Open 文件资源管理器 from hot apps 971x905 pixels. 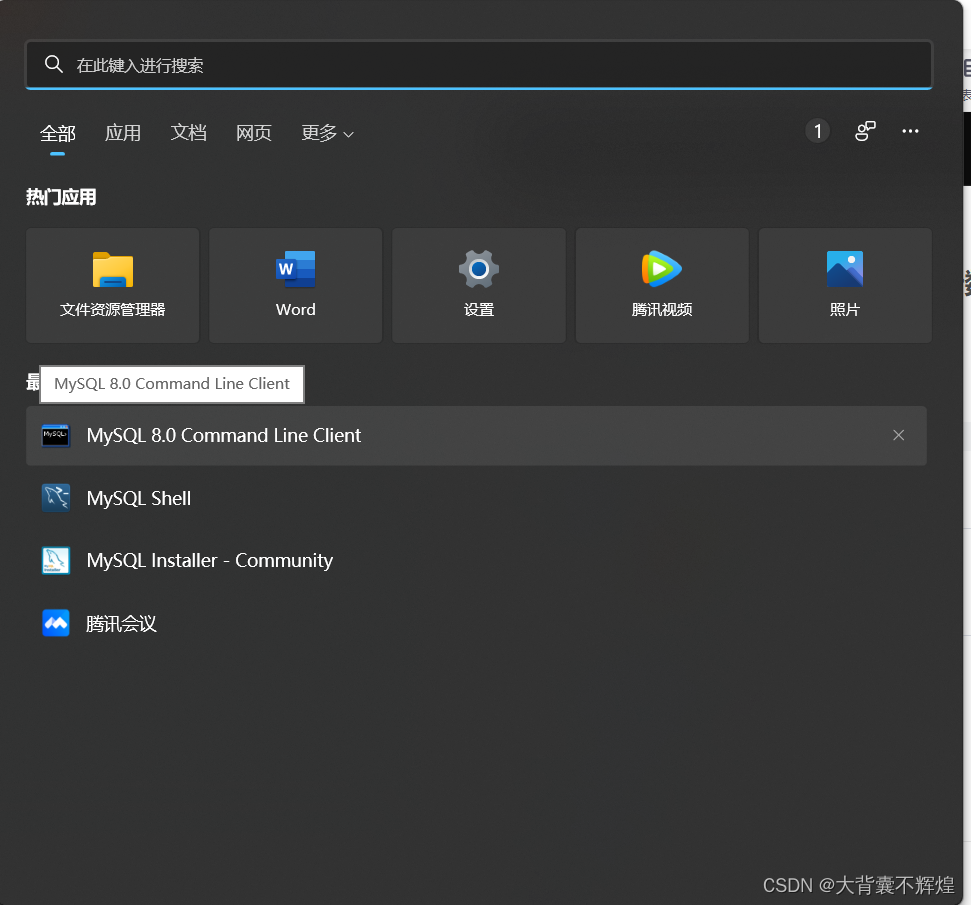pos(112,285)
